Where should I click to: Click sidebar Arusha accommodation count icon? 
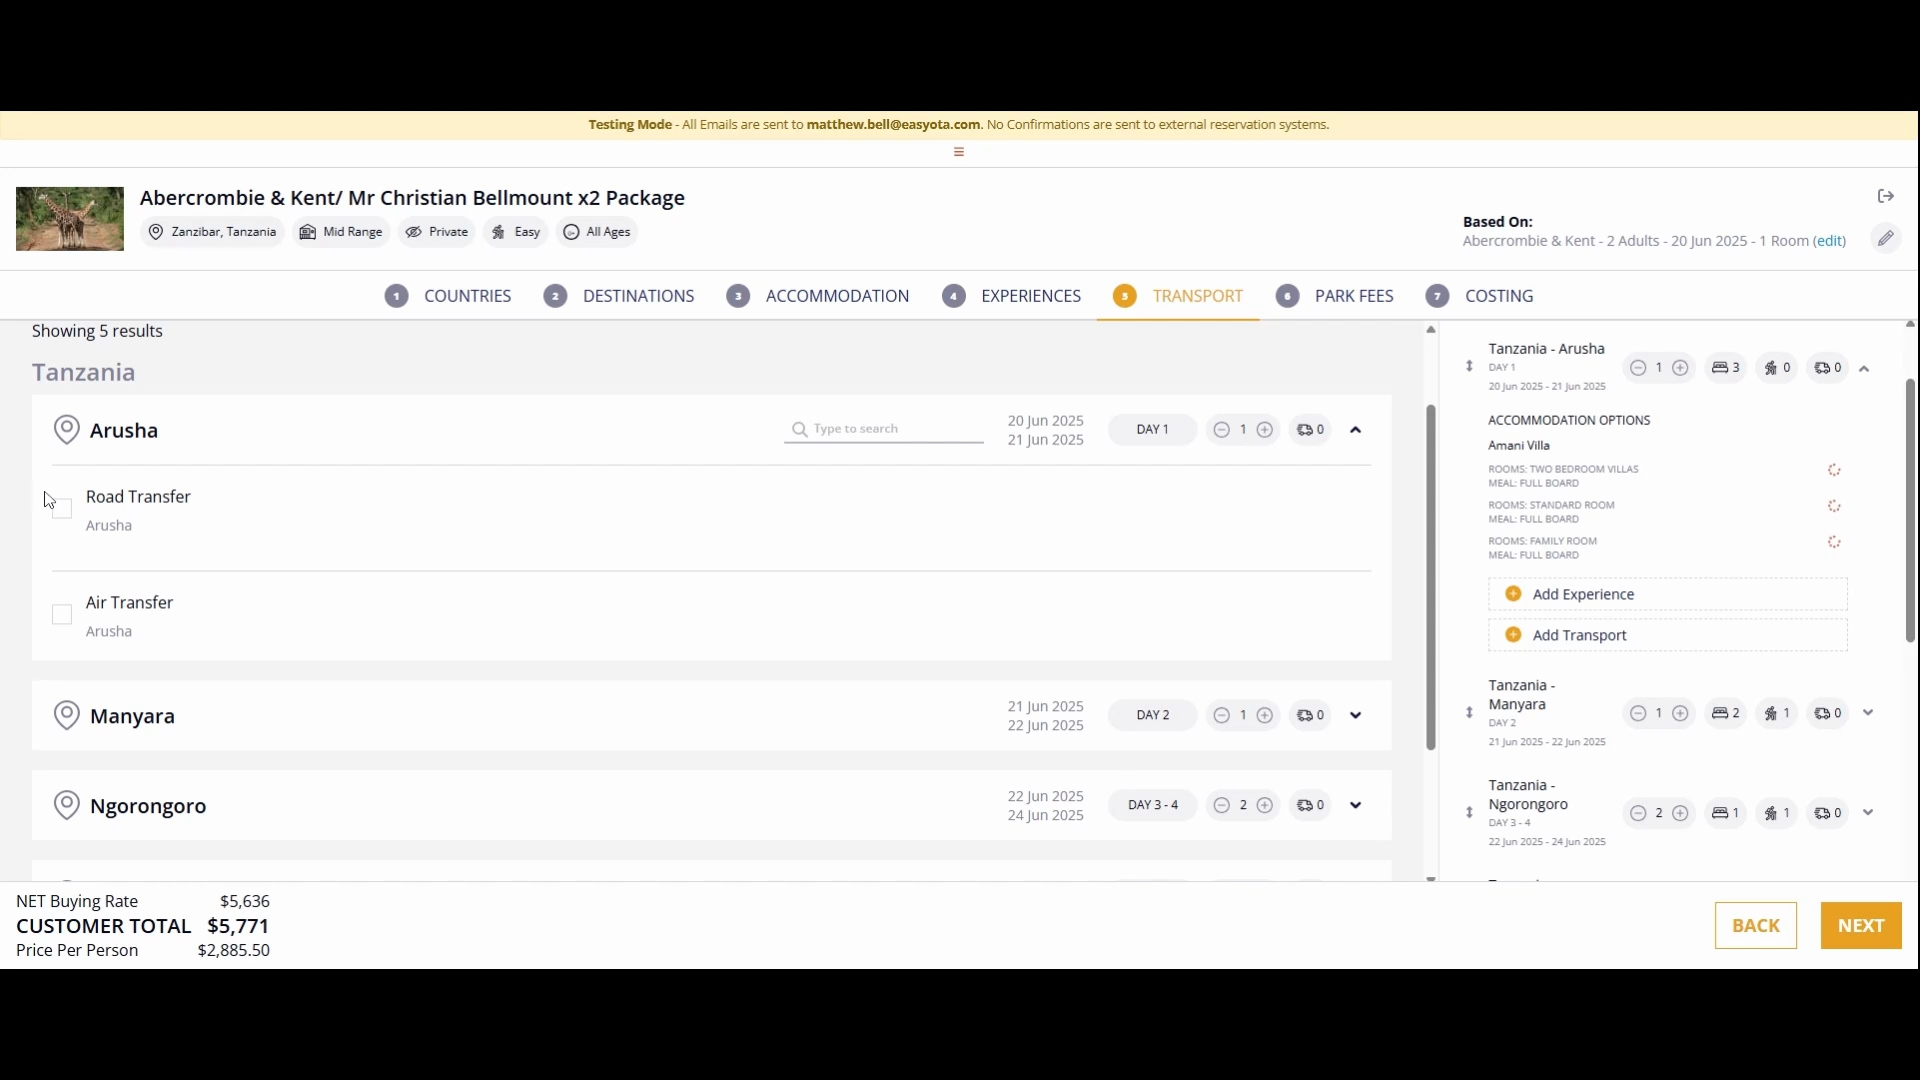point(1727,368)
